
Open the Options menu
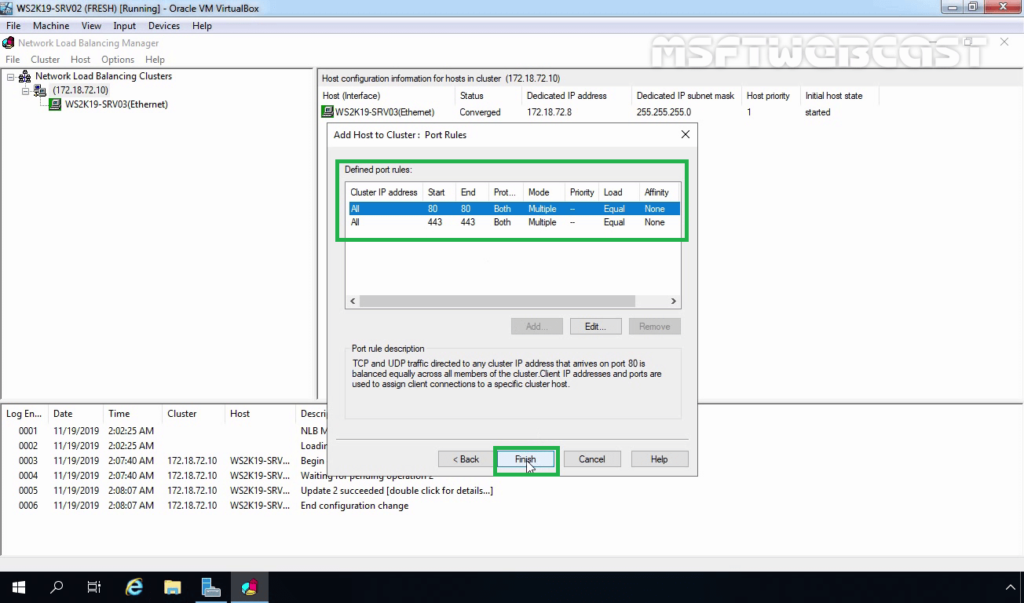click(118, 59)
